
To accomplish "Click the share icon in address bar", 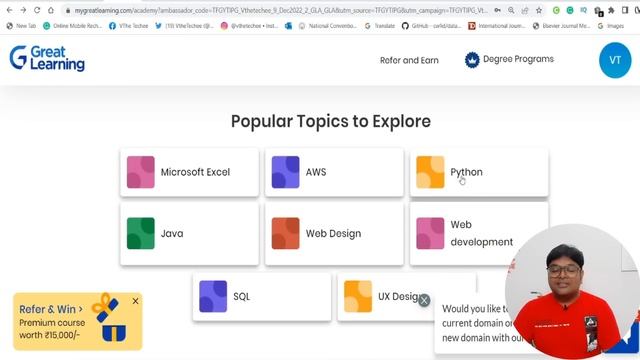I will pos(525,10).
